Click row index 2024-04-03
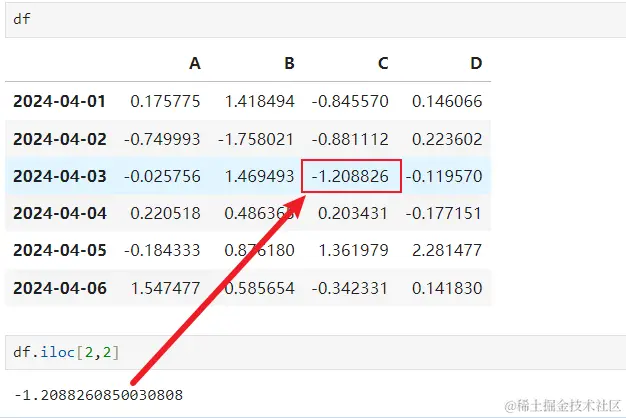The image size is (626, 418). point(60,176)
